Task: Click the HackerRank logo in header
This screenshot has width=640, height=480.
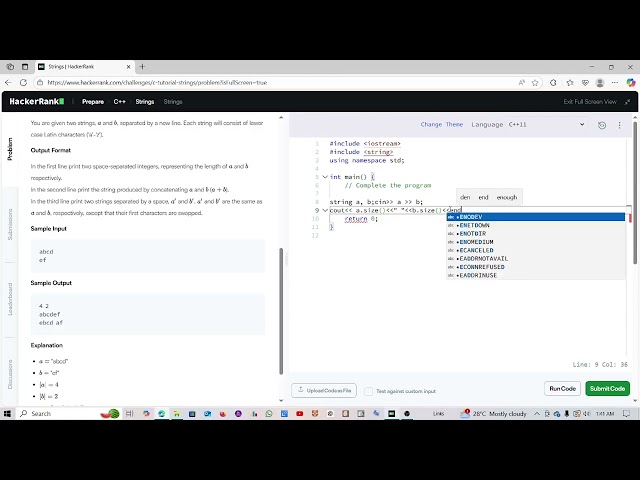Action: click(x=36, y=101)
